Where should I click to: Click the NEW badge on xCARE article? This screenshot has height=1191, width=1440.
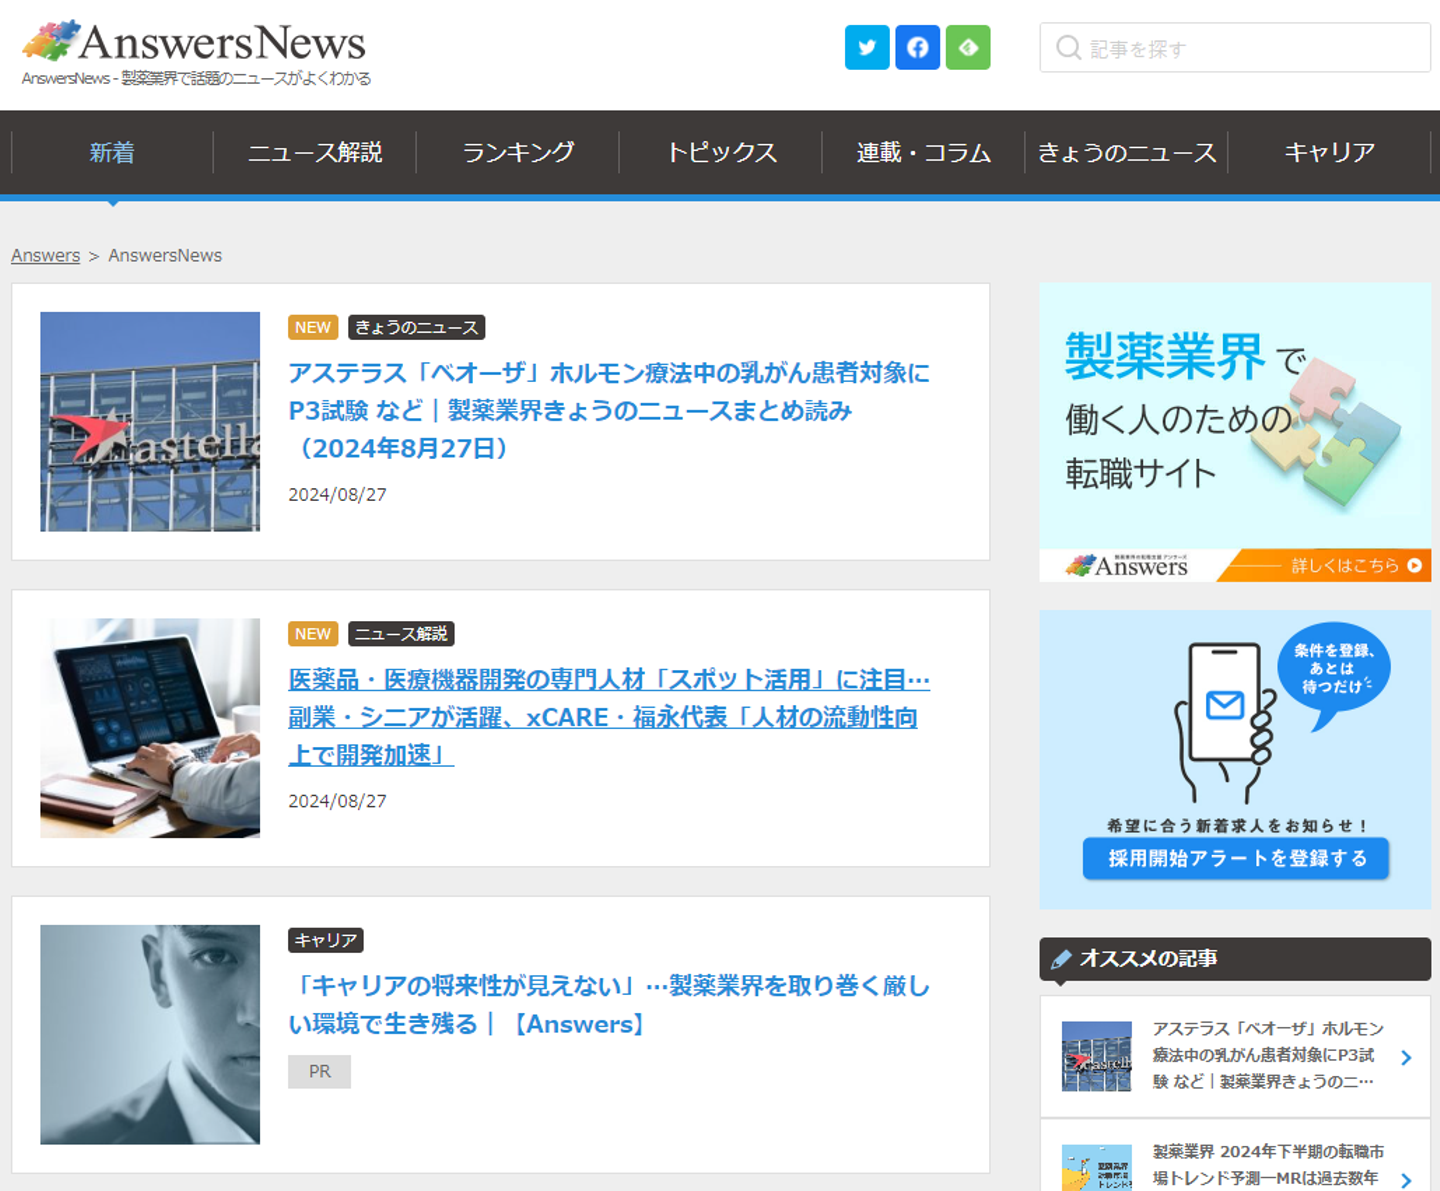[x=313, y=634]
